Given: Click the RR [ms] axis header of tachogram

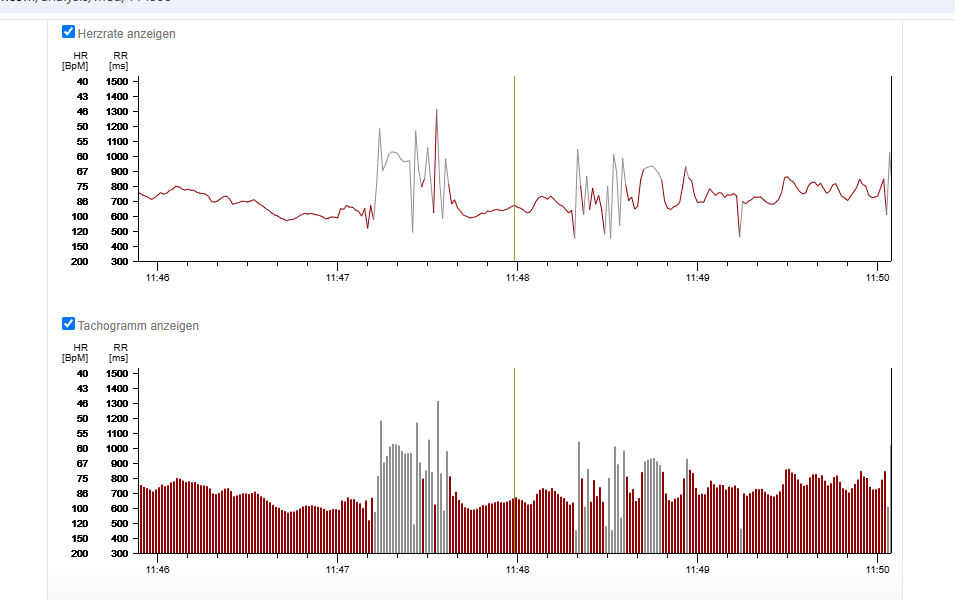Looking at the screenshot, I should tap(120, 352).
